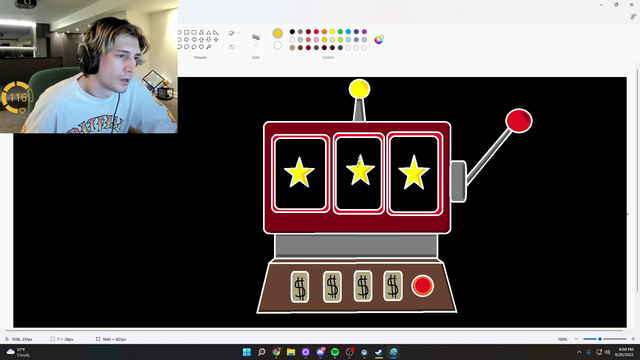Select the oval callout shape

187,47
